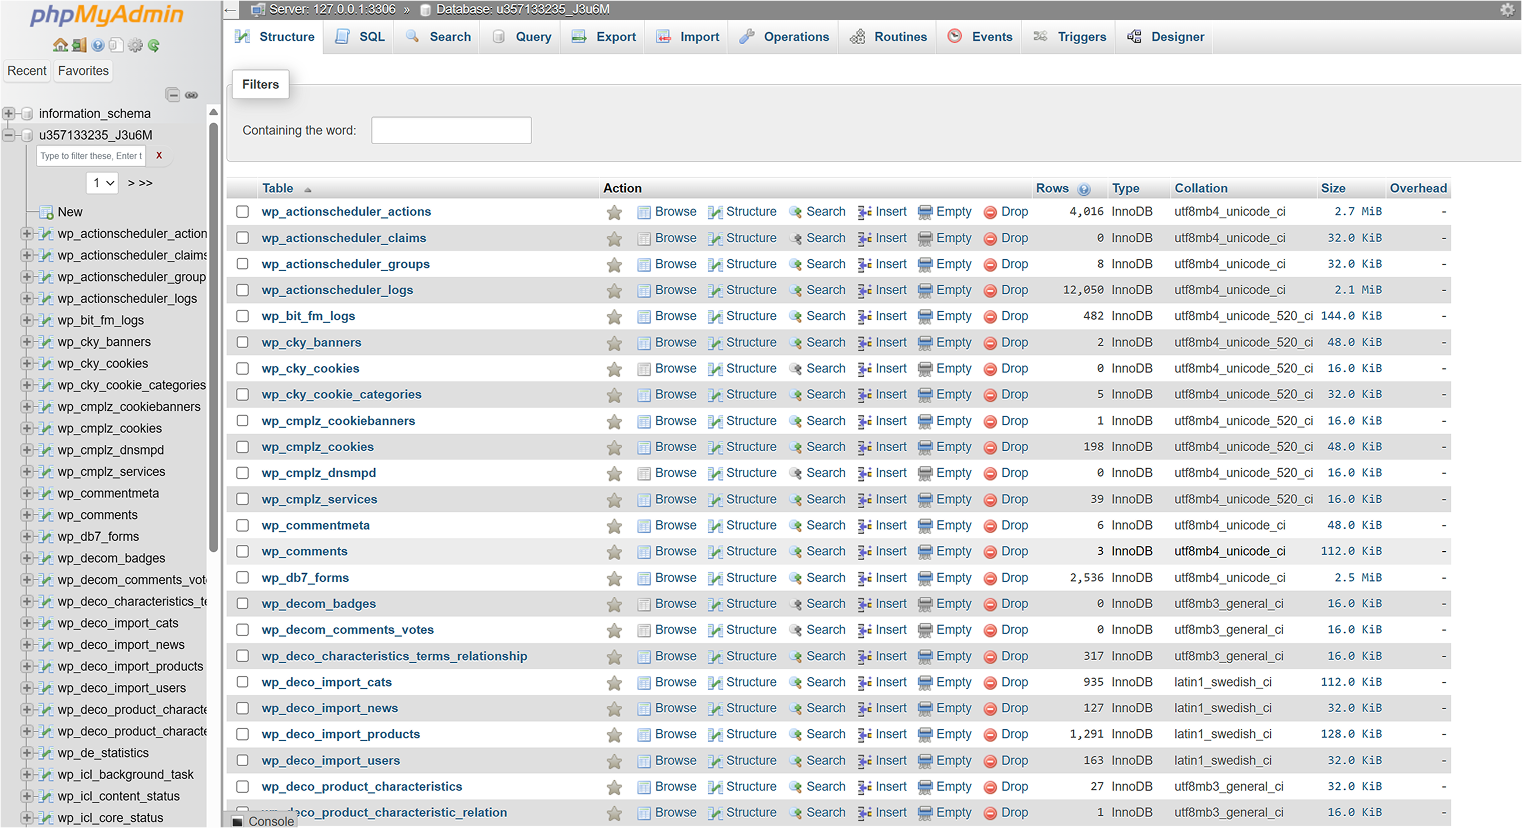Click New table icon in navigation tree
The image size is (1522, 828).
point(46,212)
